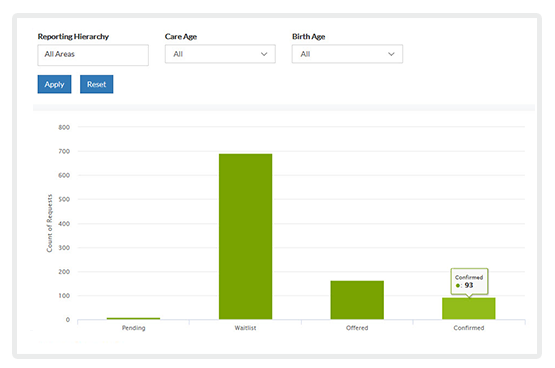Image resolution: width=555 pixels, height=368 pixels.
Task: Click the Confirmed axis label
Action: point(469,328)
